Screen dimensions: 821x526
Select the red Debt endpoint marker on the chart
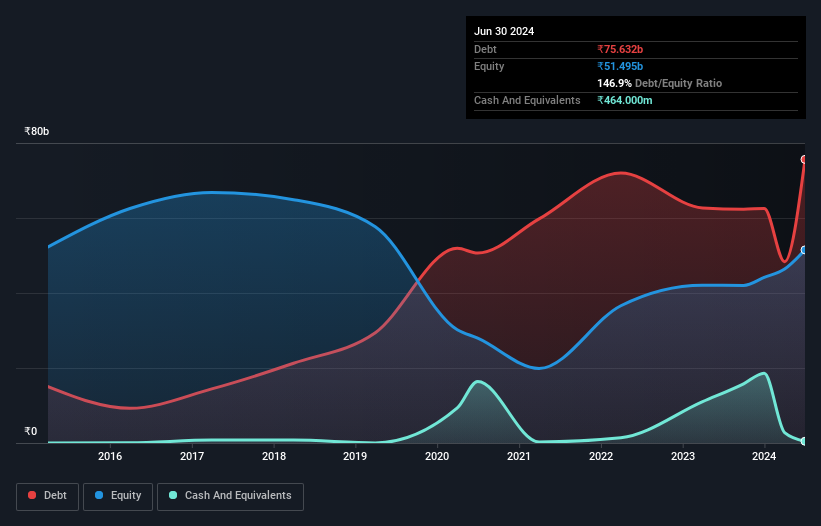804,160
